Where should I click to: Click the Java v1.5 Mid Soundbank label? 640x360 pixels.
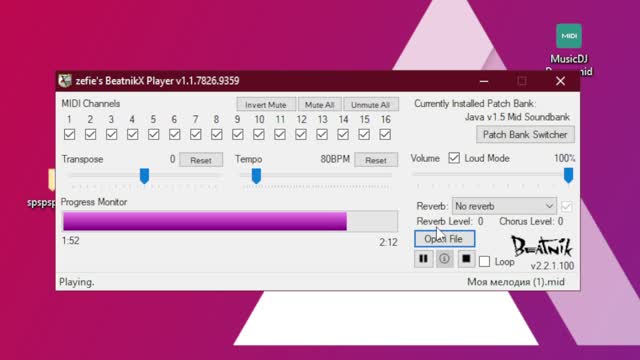coord(517,117)
